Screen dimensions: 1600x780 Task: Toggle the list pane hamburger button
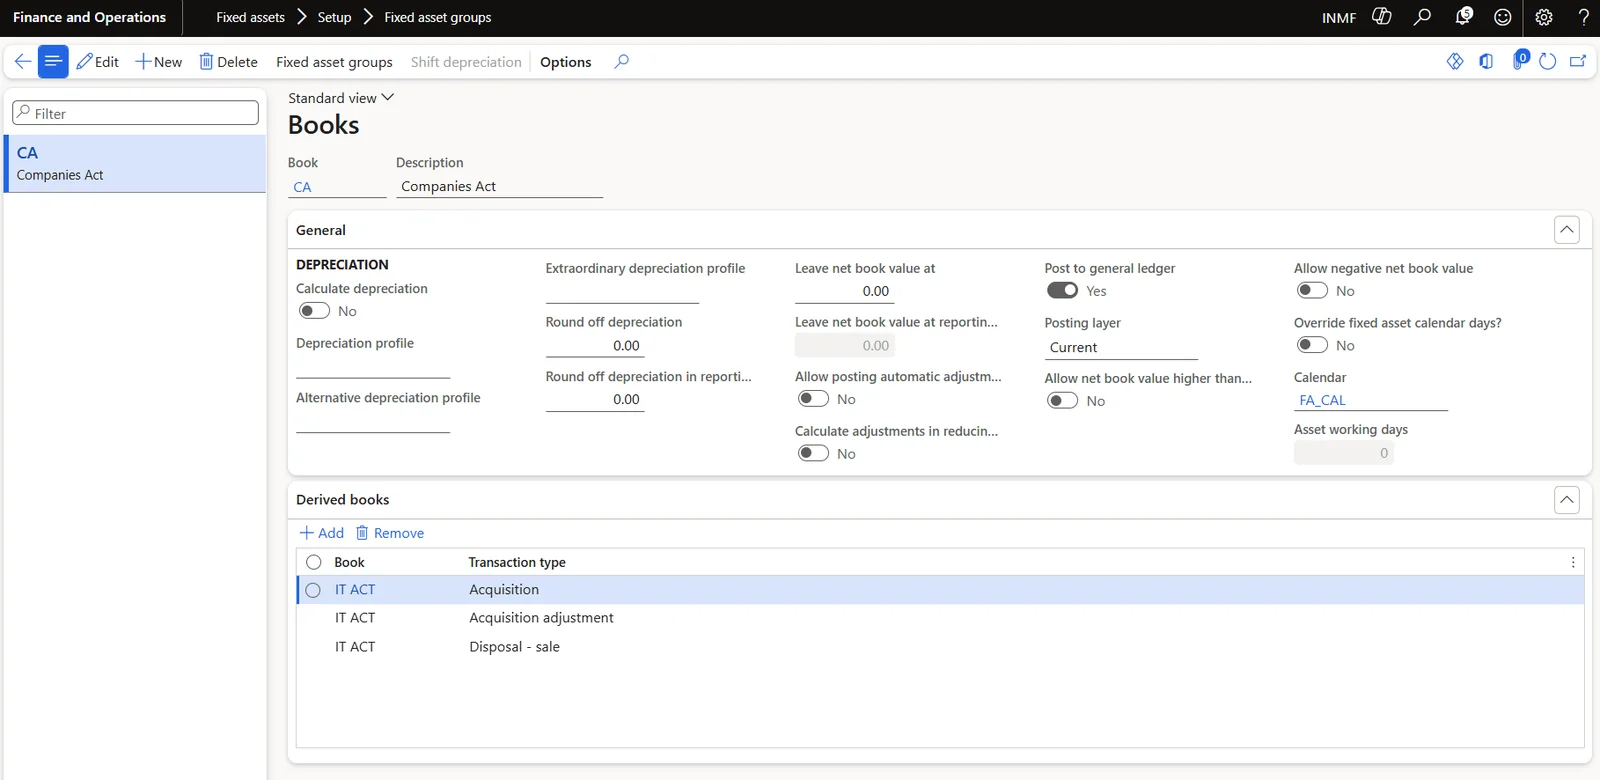[53, 62]
